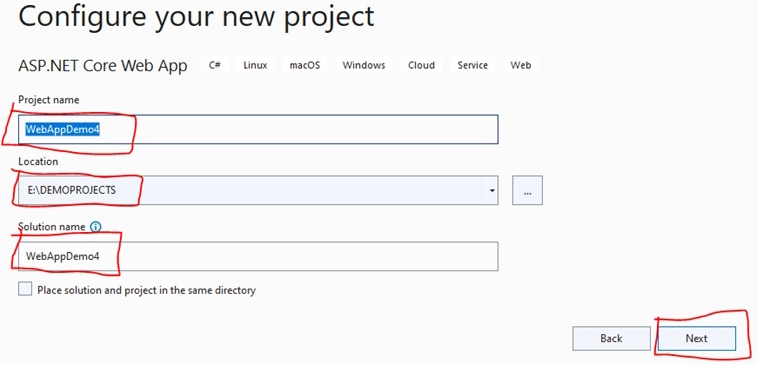This screenshot has width=758, height=365.
Task: Click the Project name label
Action: 48,100
